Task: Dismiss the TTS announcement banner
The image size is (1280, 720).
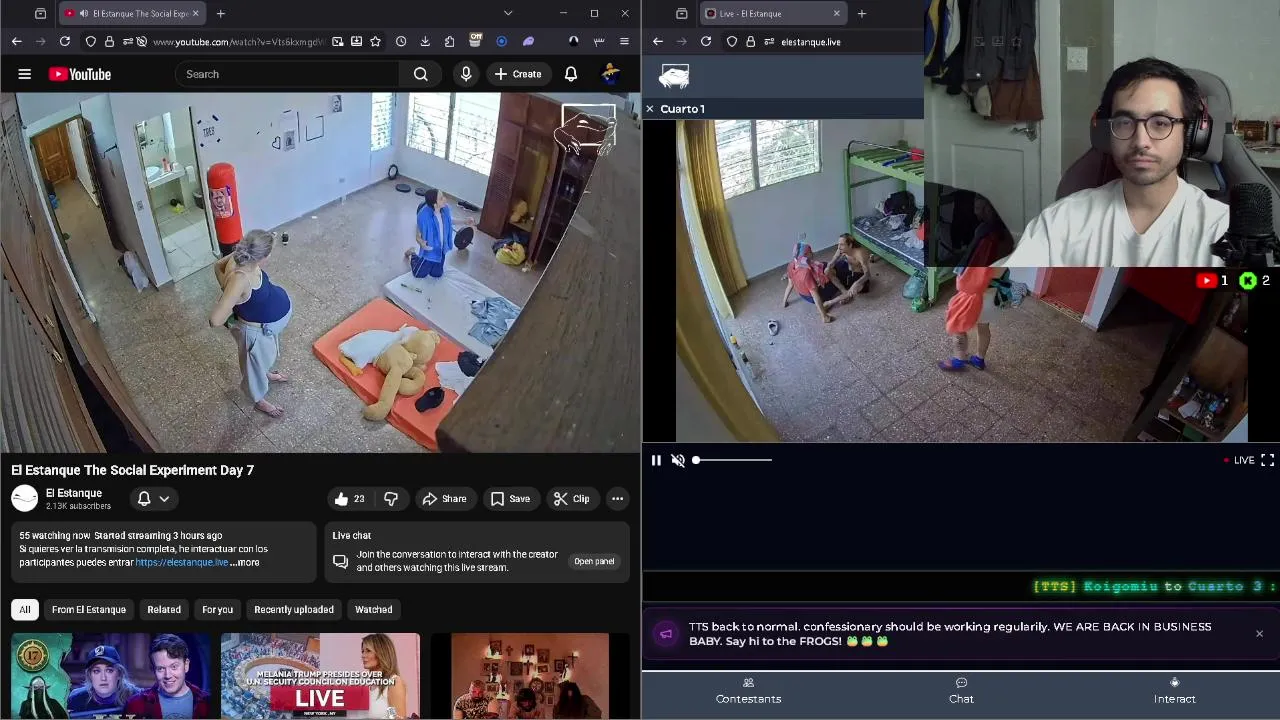Action: (x=1259, y=633)
